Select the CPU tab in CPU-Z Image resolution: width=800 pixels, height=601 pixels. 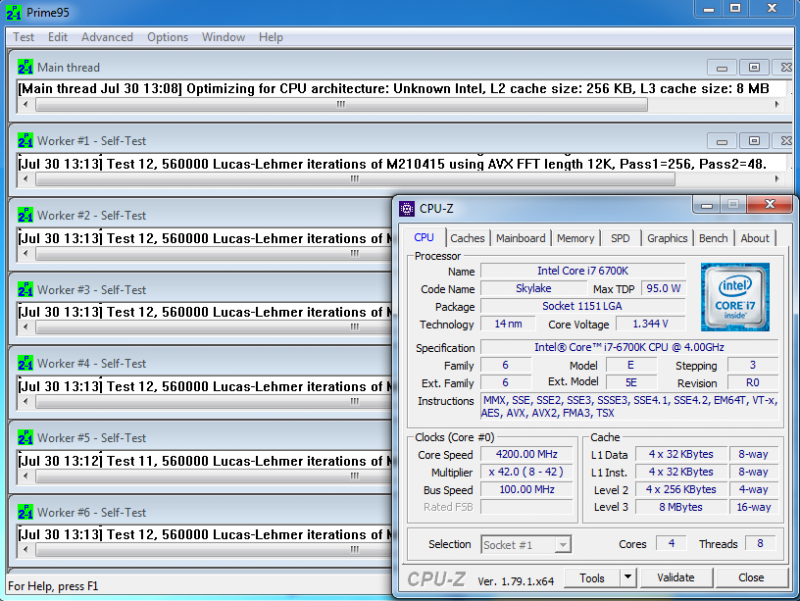tap(423, 237)
